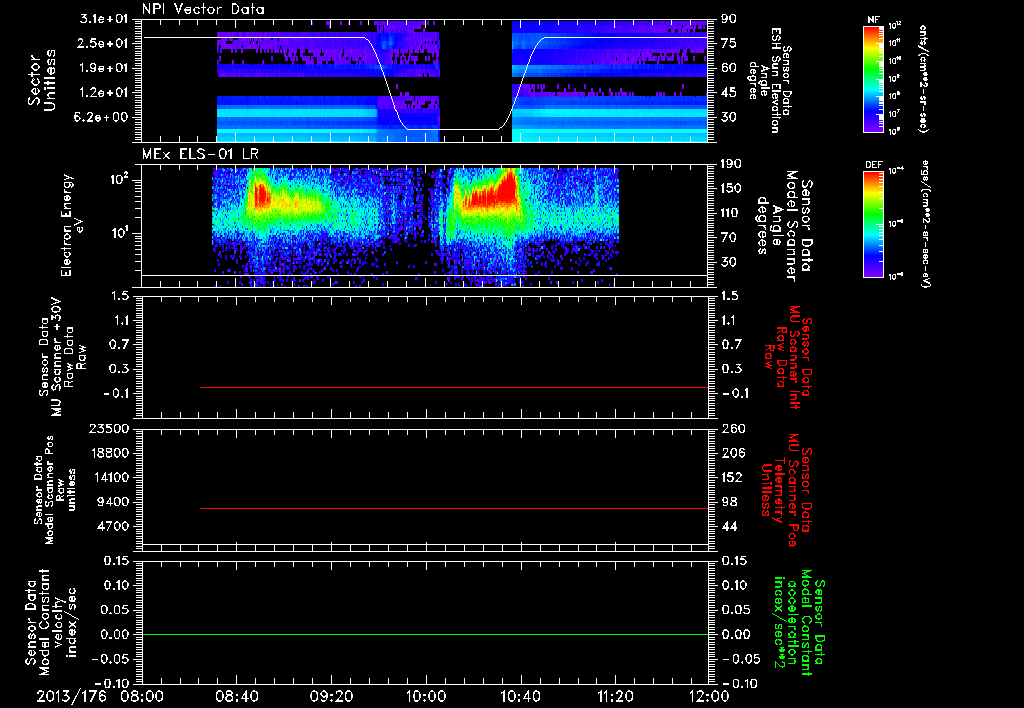Viewport: 1024px width, 708px height.
Task: Click the red line in the Scanner Pos panel
Action: [454, 508]
